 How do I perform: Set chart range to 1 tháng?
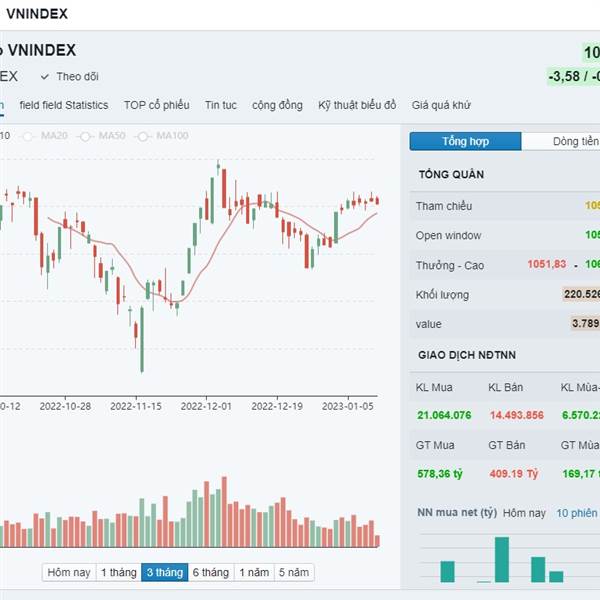119,572
